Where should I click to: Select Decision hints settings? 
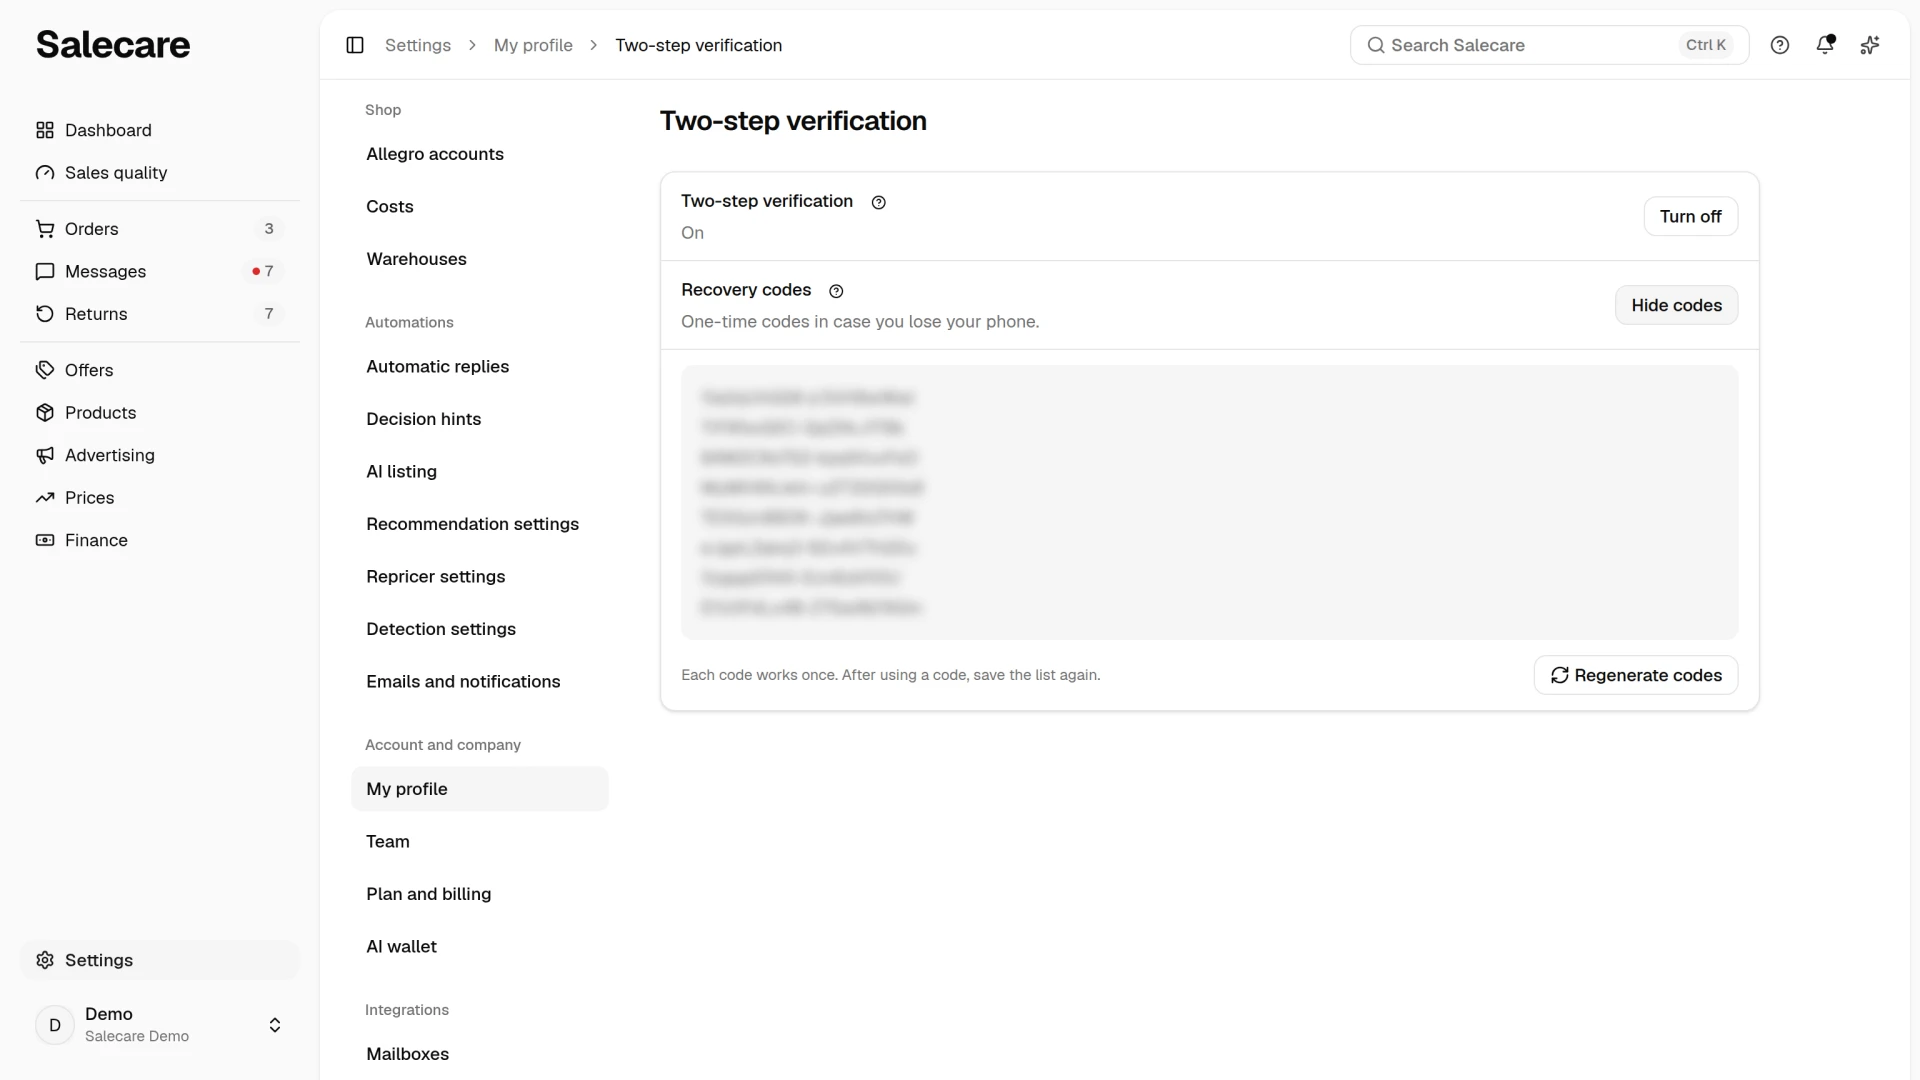480,419
